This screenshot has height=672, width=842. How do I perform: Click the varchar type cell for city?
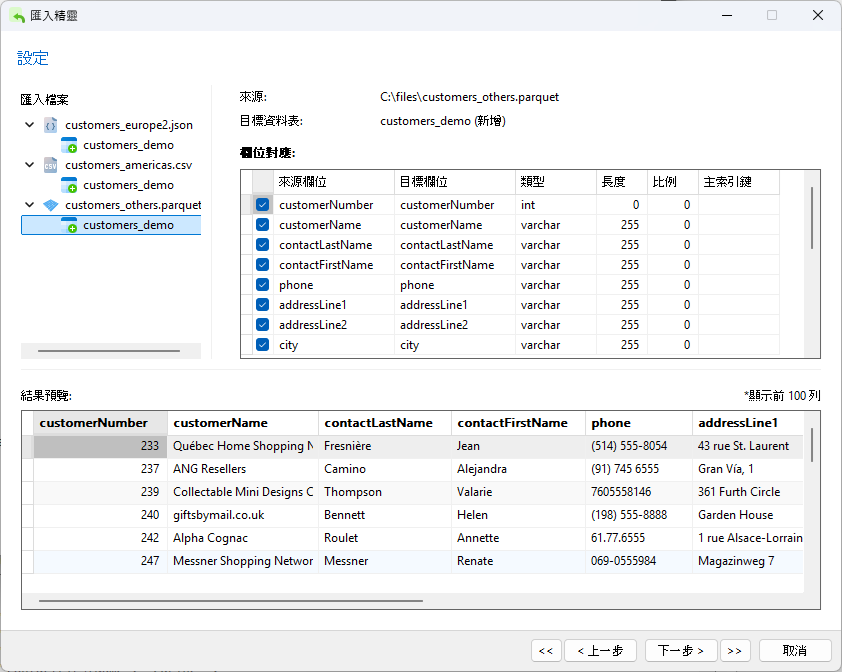556,345
